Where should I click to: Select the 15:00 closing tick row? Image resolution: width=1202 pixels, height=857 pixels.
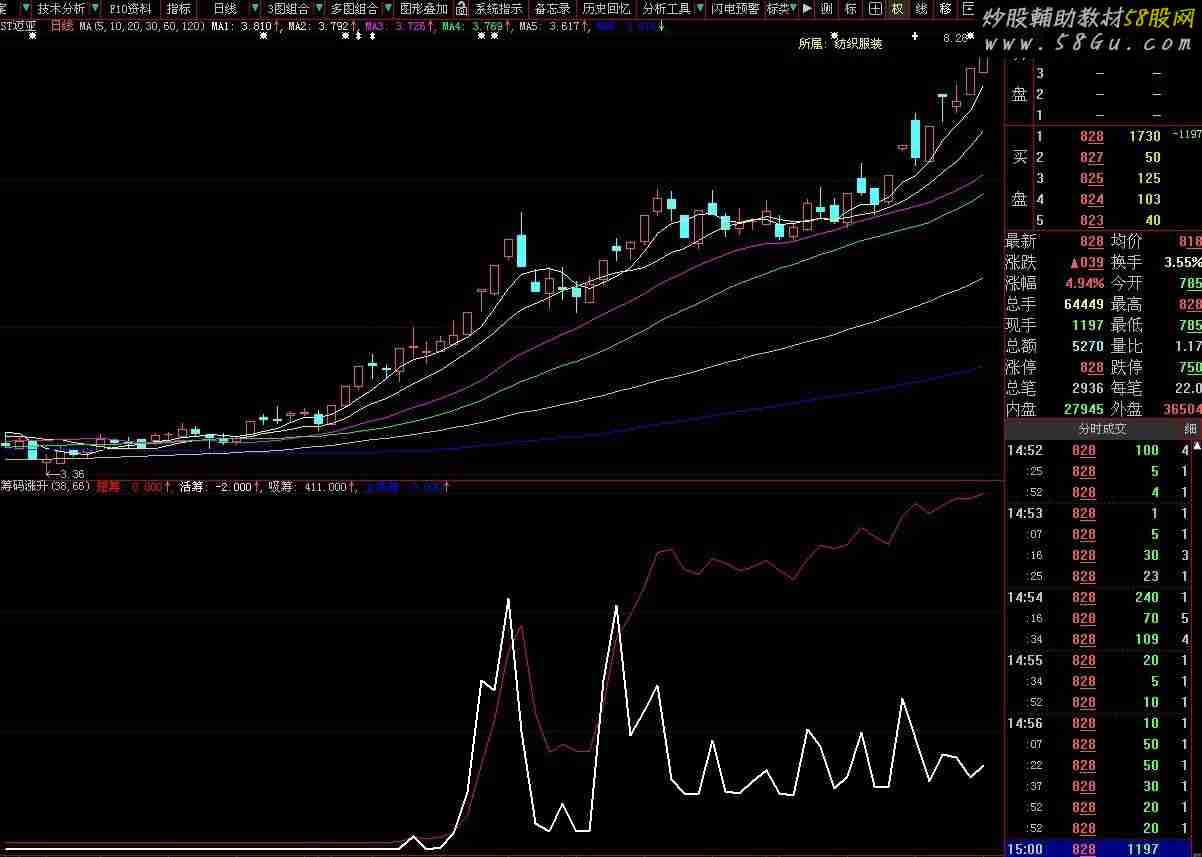(x=1098, y=849)
